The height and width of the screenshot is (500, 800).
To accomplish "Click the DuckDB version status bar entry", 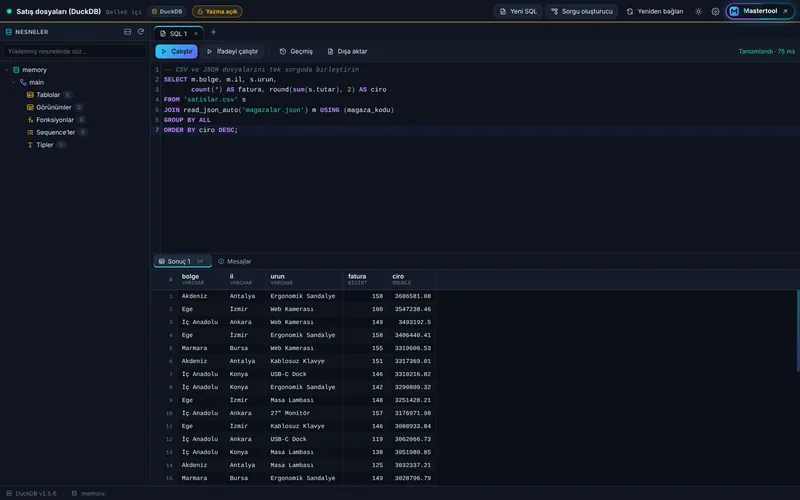I will (32, 493).
